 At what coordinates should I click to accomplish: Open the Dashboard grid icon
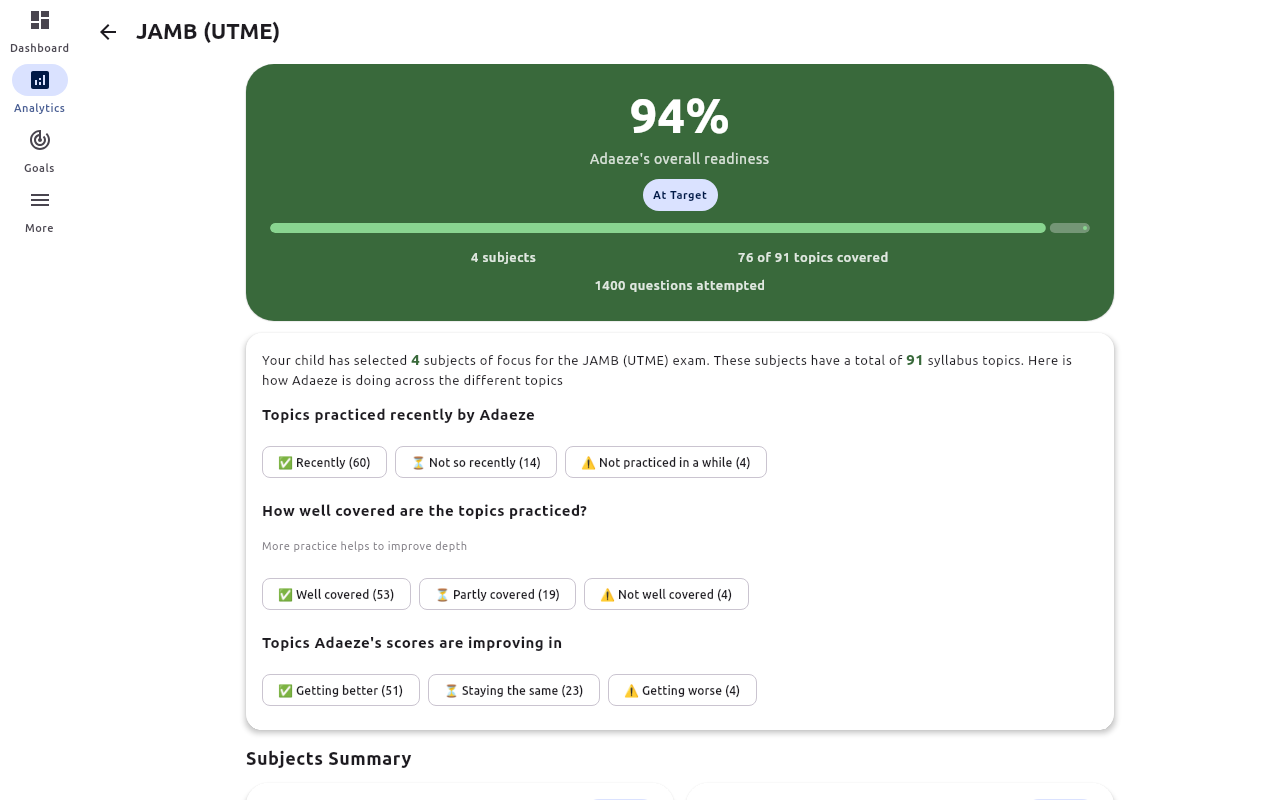click(40, 20)
